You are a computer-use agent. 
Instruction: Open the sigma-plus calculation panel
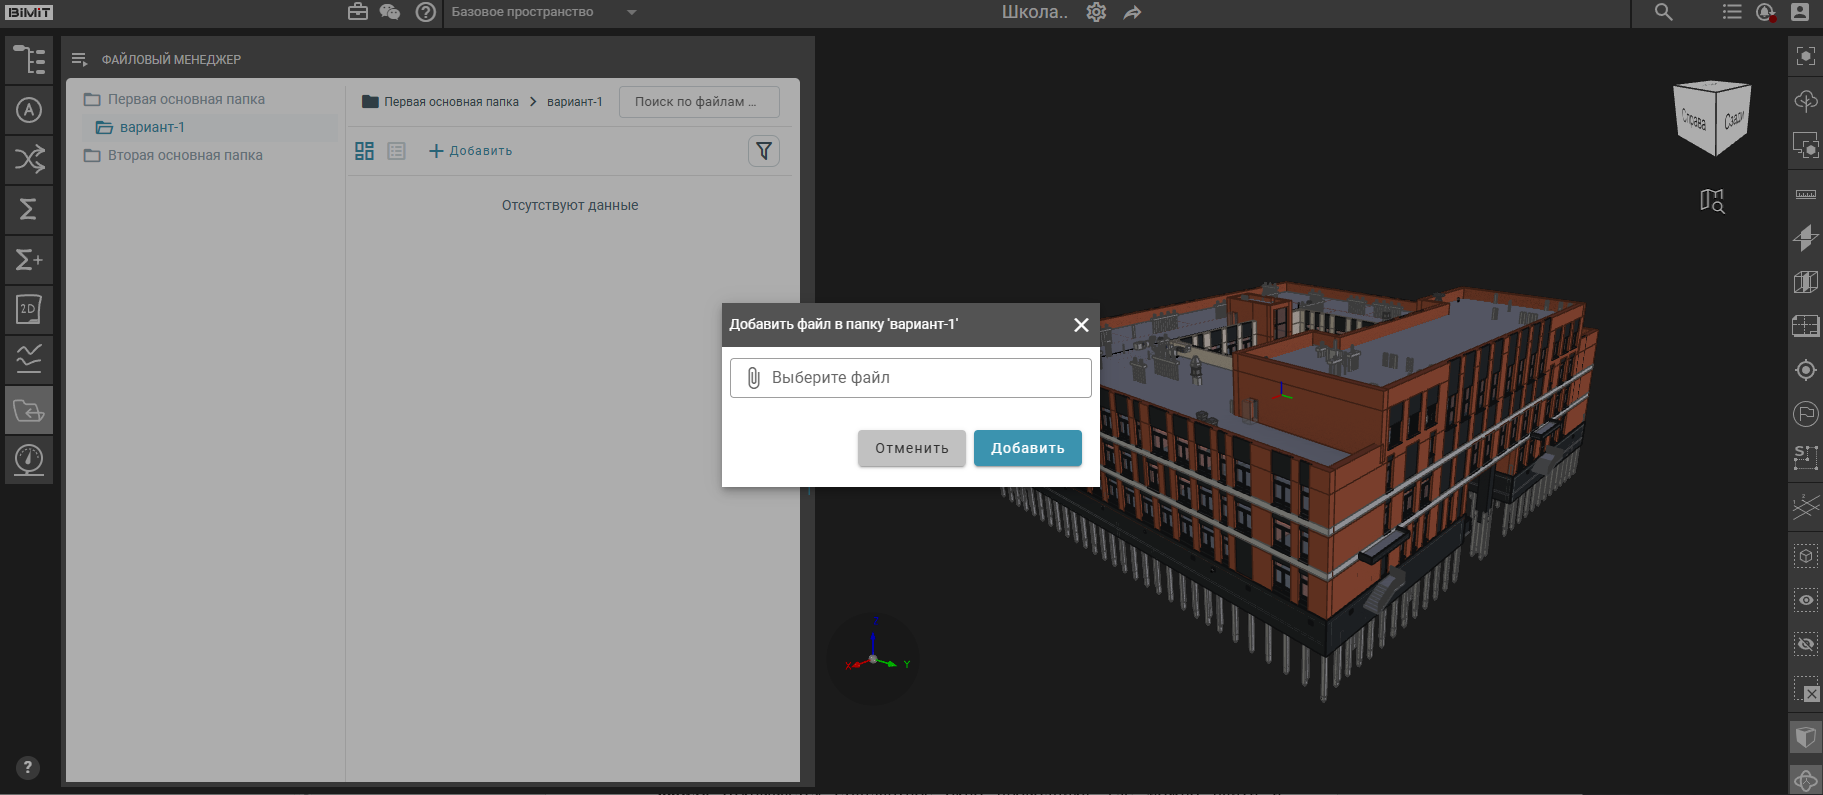[x=29, y=260]
